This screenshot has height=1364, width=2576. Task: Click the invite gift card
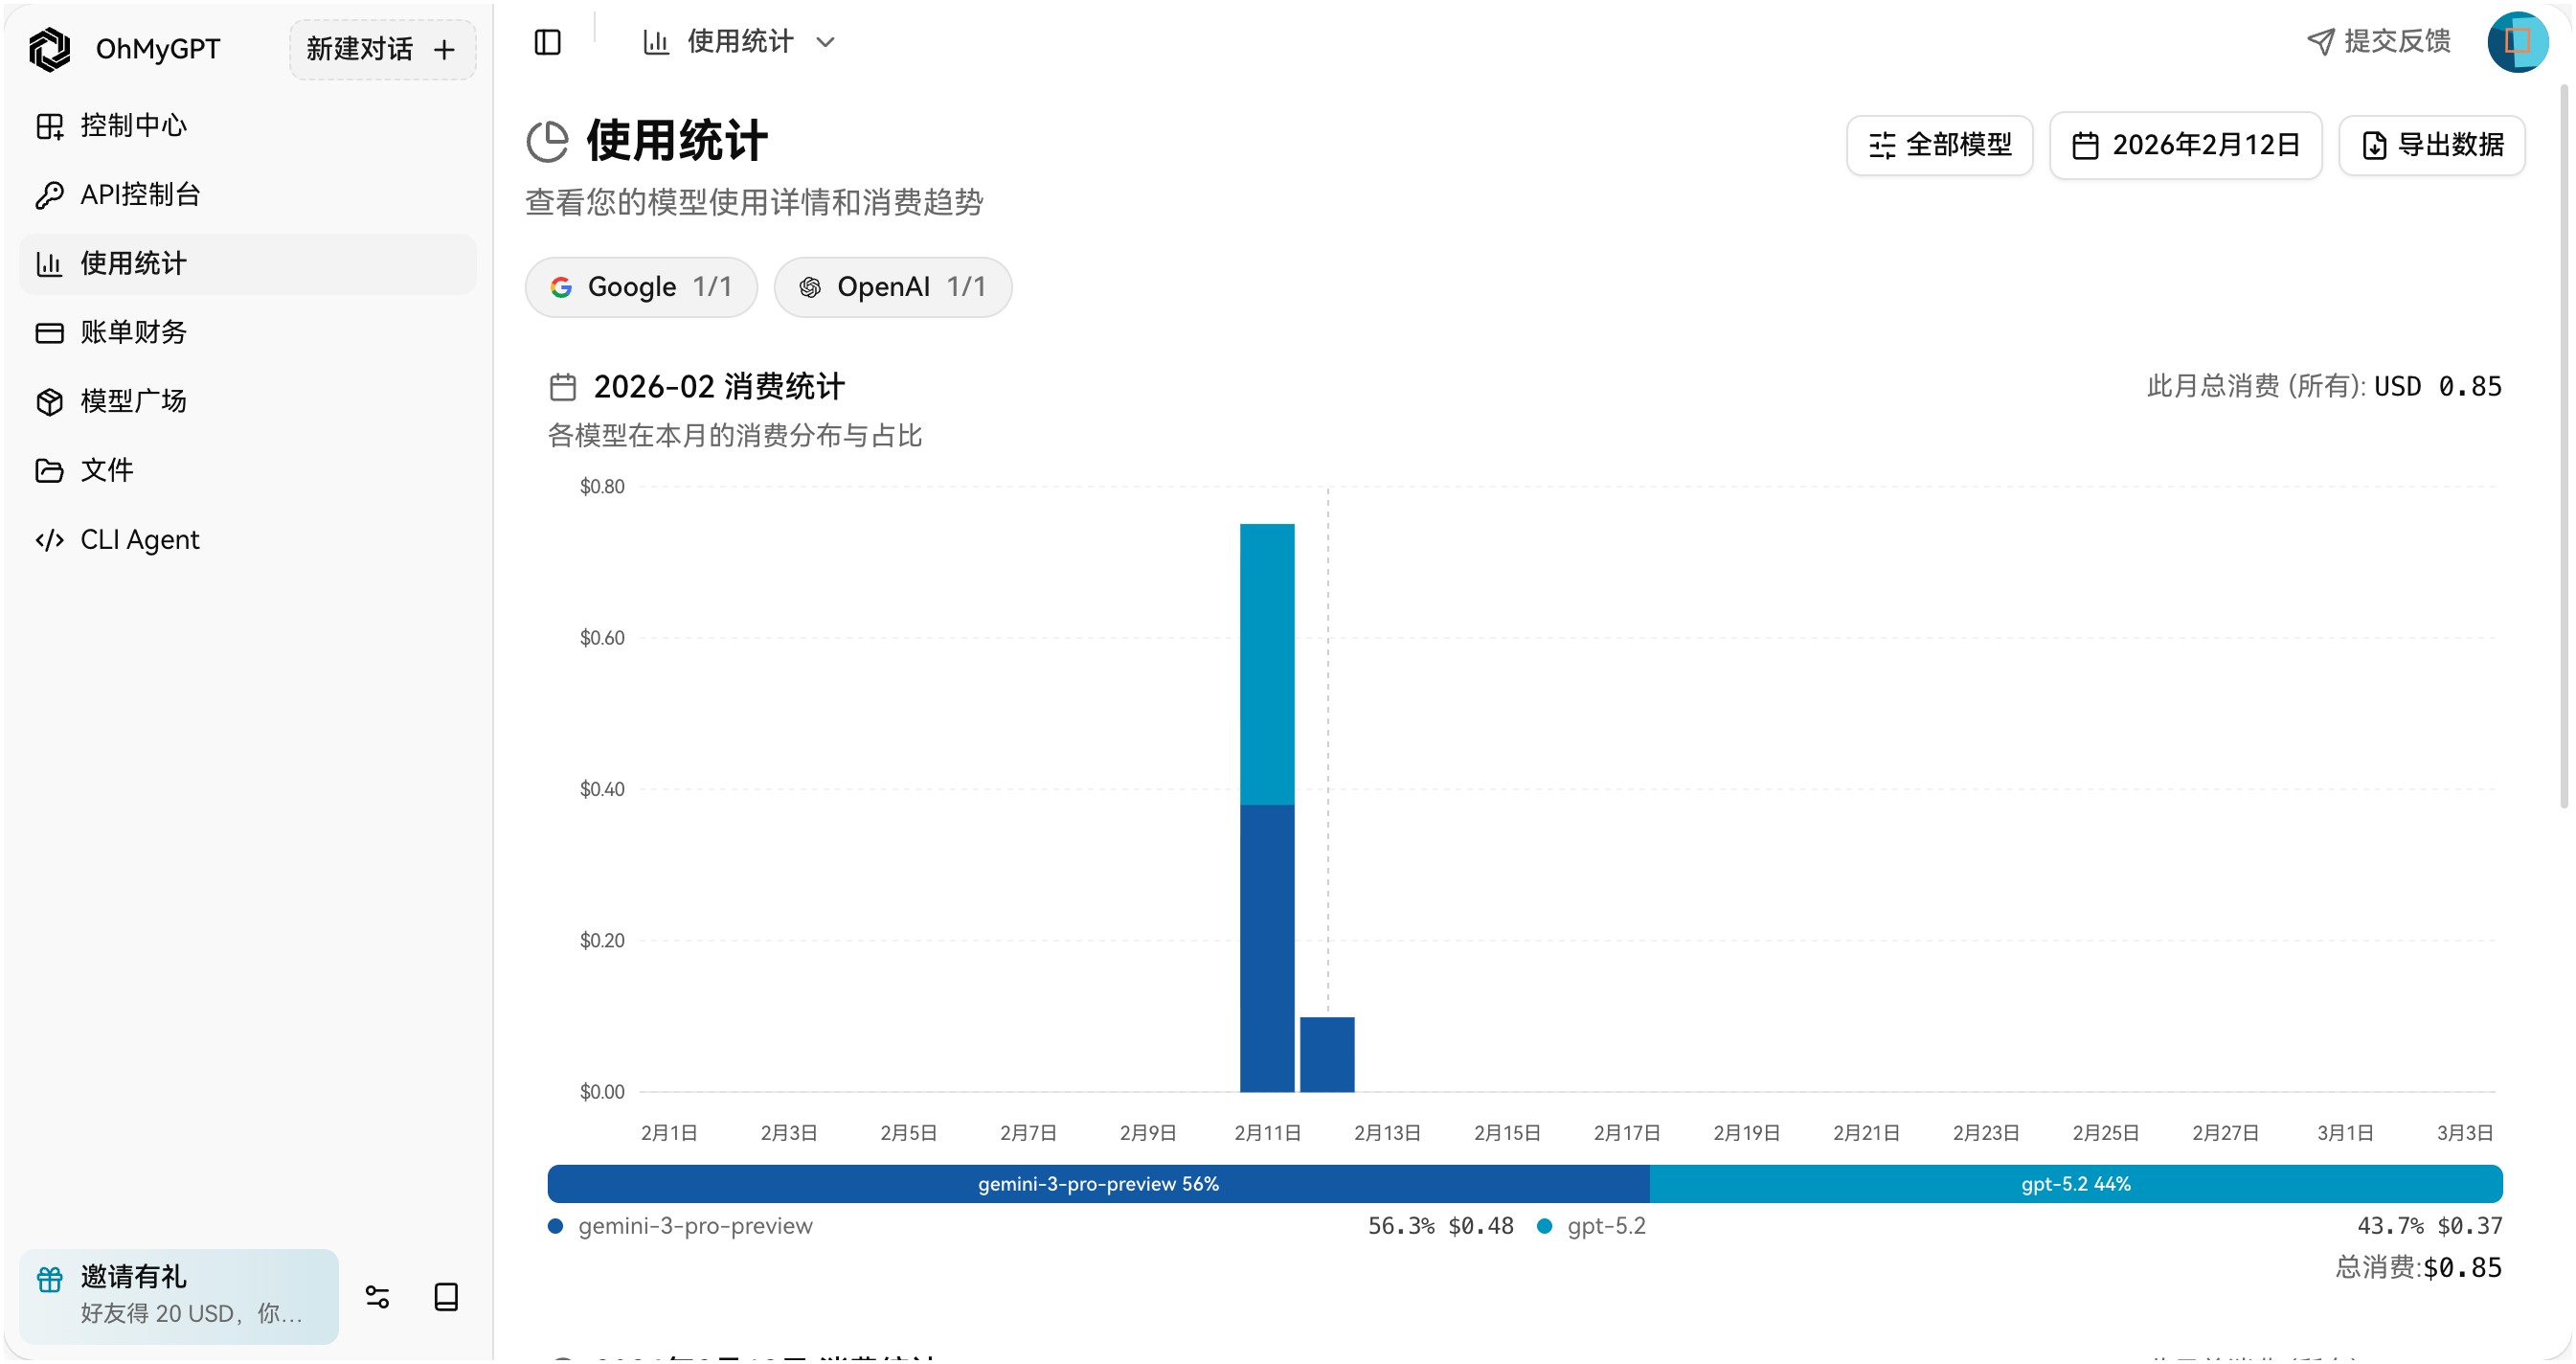click(179, 1295)
